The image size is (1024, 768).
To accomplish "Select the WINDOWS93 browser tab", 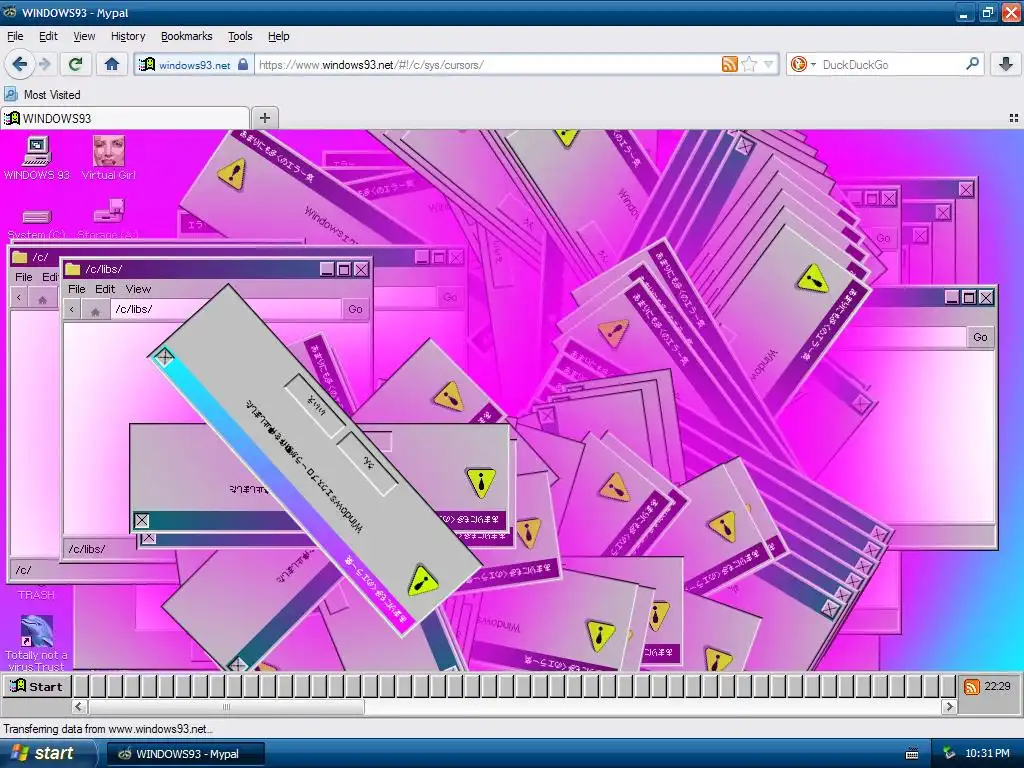I will coord(124,118).
